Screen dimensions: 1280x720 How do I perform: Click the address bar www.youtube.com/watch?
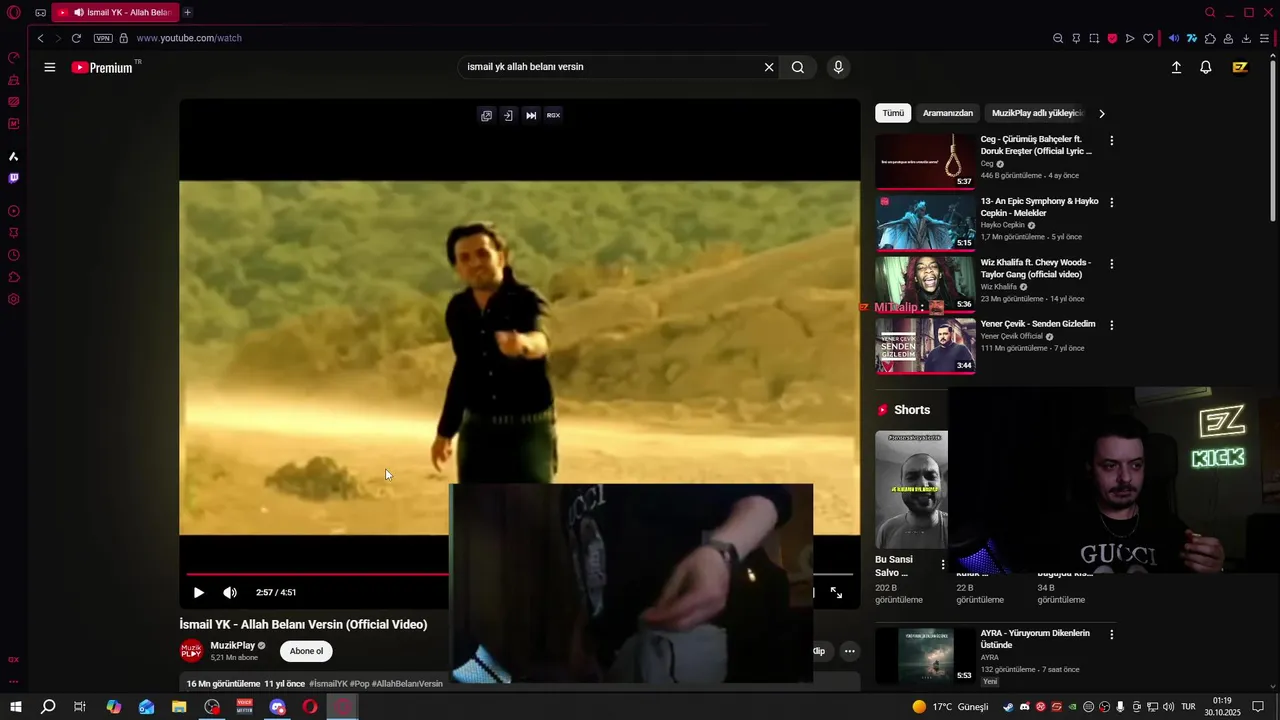pos(189,38)
